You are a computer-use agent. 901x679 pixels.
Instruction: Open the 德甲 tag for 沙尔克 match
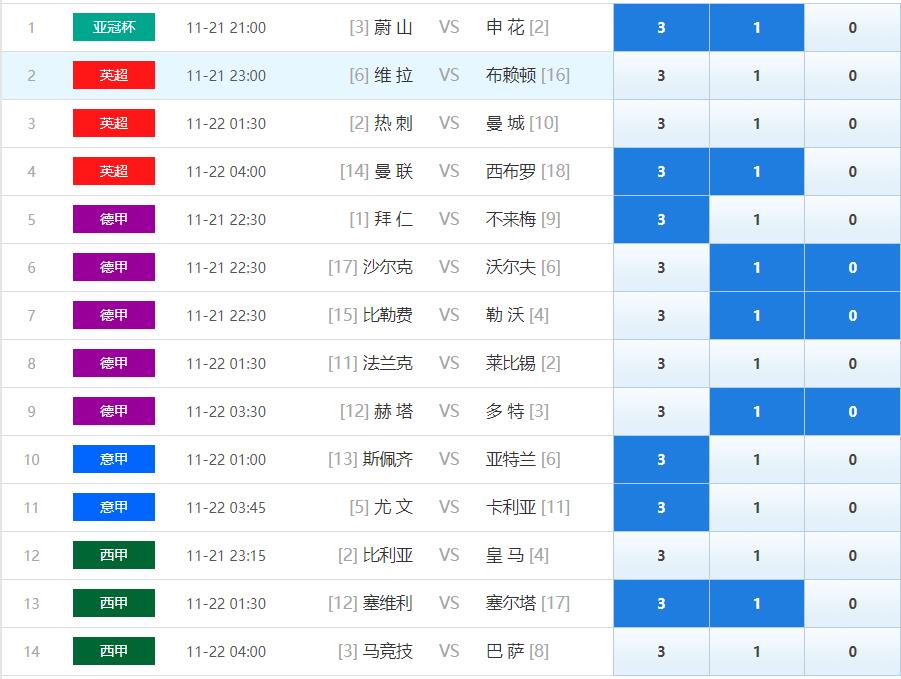[x=114, y=267]
